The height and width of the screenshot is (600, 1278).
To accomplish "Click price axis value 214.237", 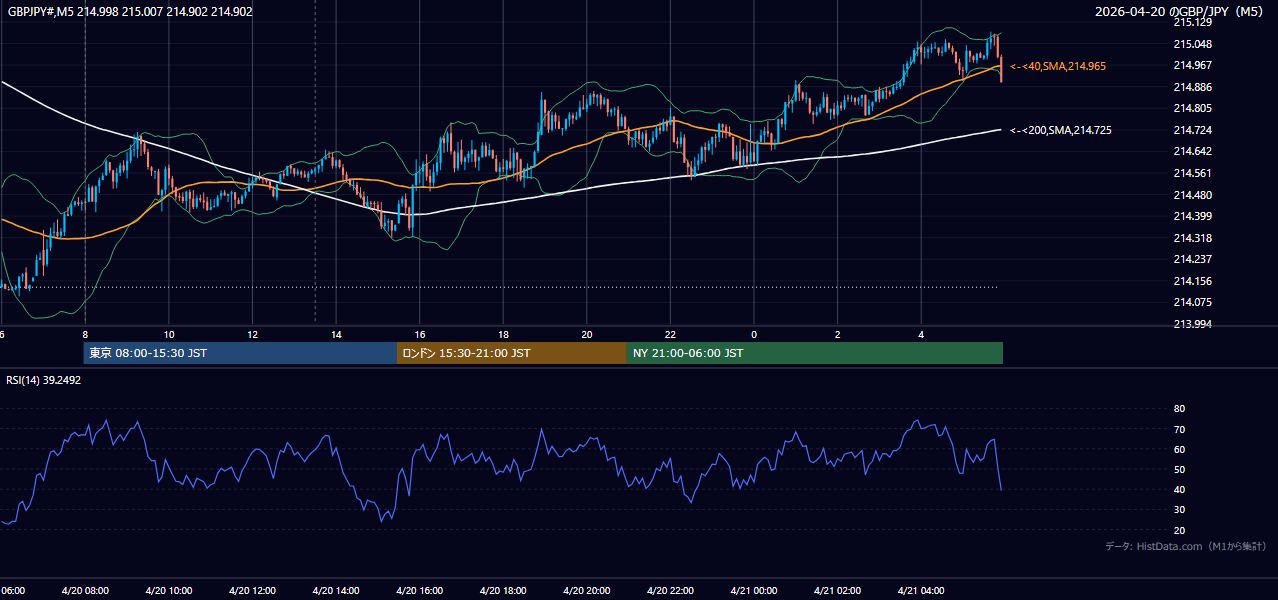I will click(x=1192, y=259).
